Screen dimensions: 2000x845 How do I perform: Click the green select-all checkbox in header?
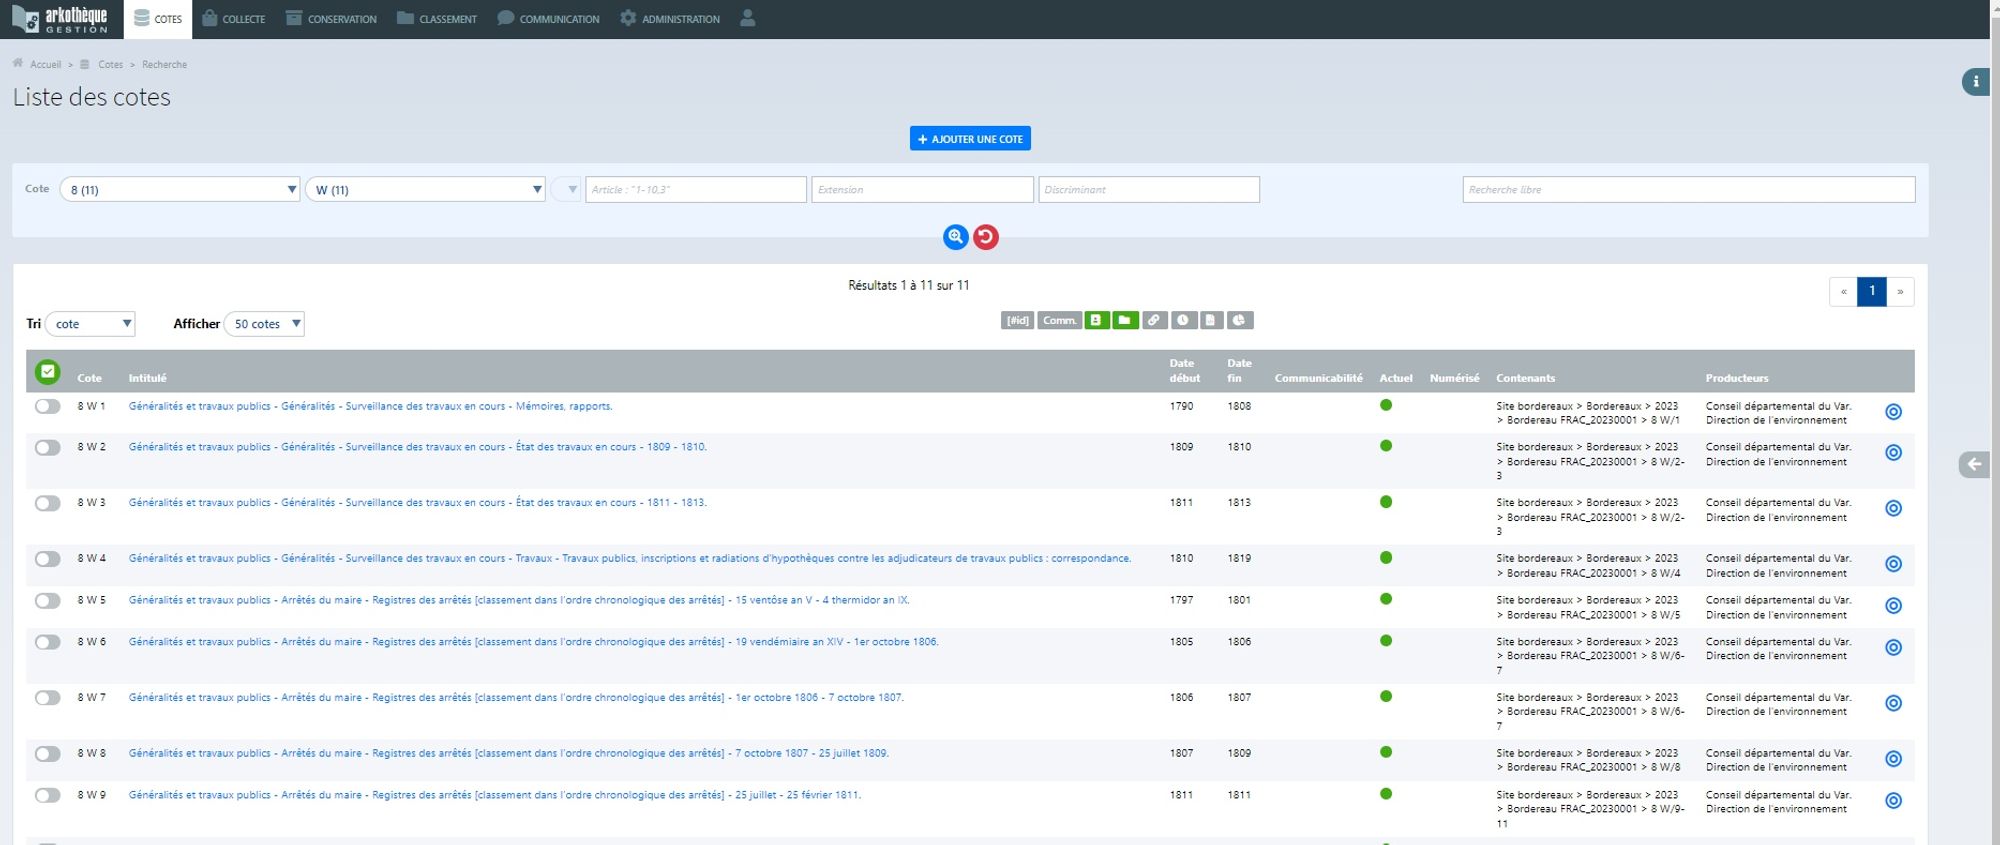[x=47, y=372]
